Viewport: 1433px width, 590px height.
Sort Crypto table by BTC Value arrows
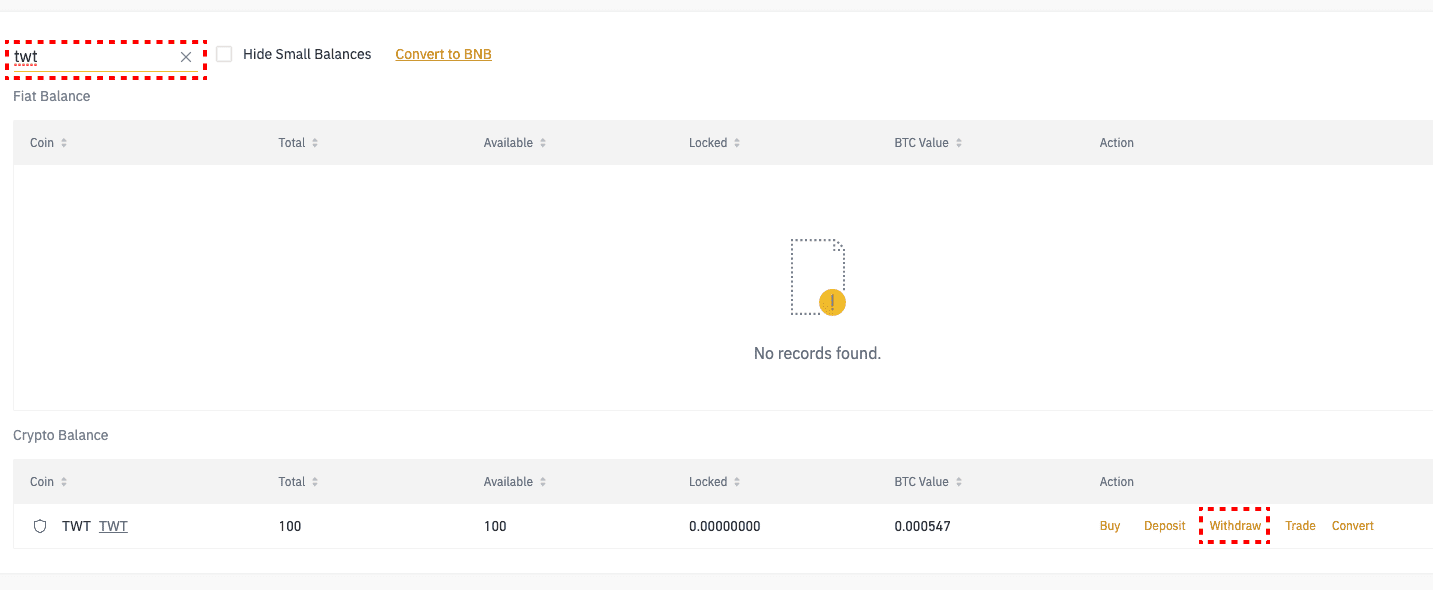pyautogui.click(x=958, y=482)
